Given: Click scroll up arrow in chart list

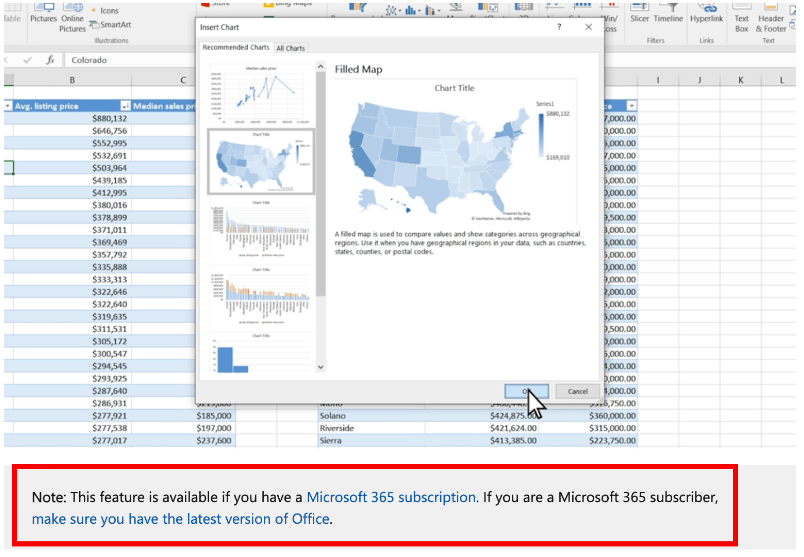Looking at the screenshot, I should tap(321, 67).
